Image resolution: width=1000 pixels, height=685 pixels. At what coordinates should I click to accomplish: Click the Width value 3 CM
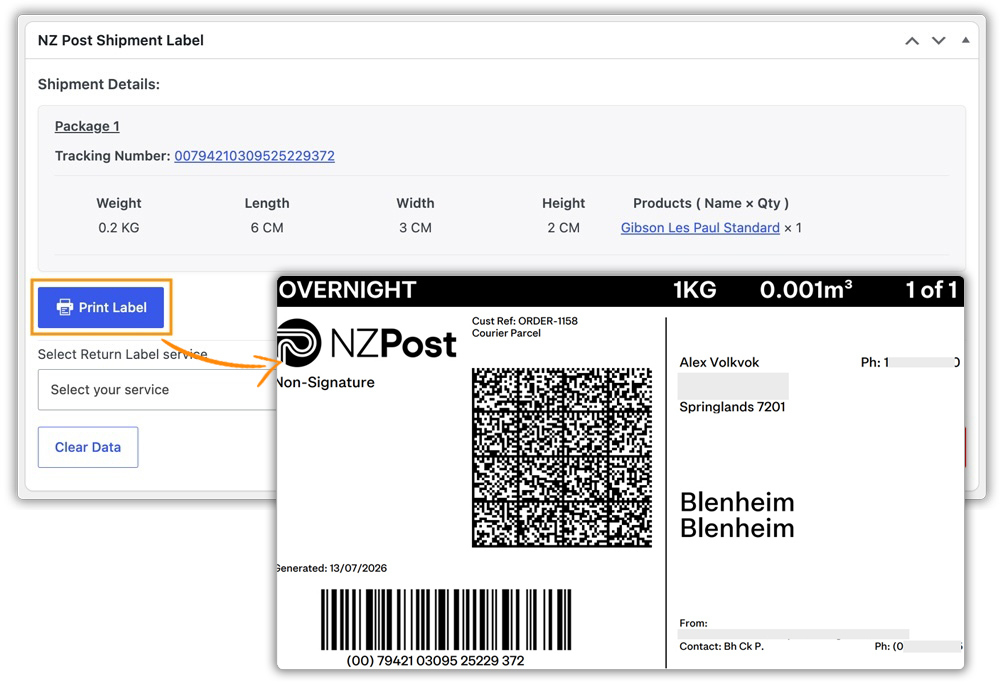click(x=415, y=228)
